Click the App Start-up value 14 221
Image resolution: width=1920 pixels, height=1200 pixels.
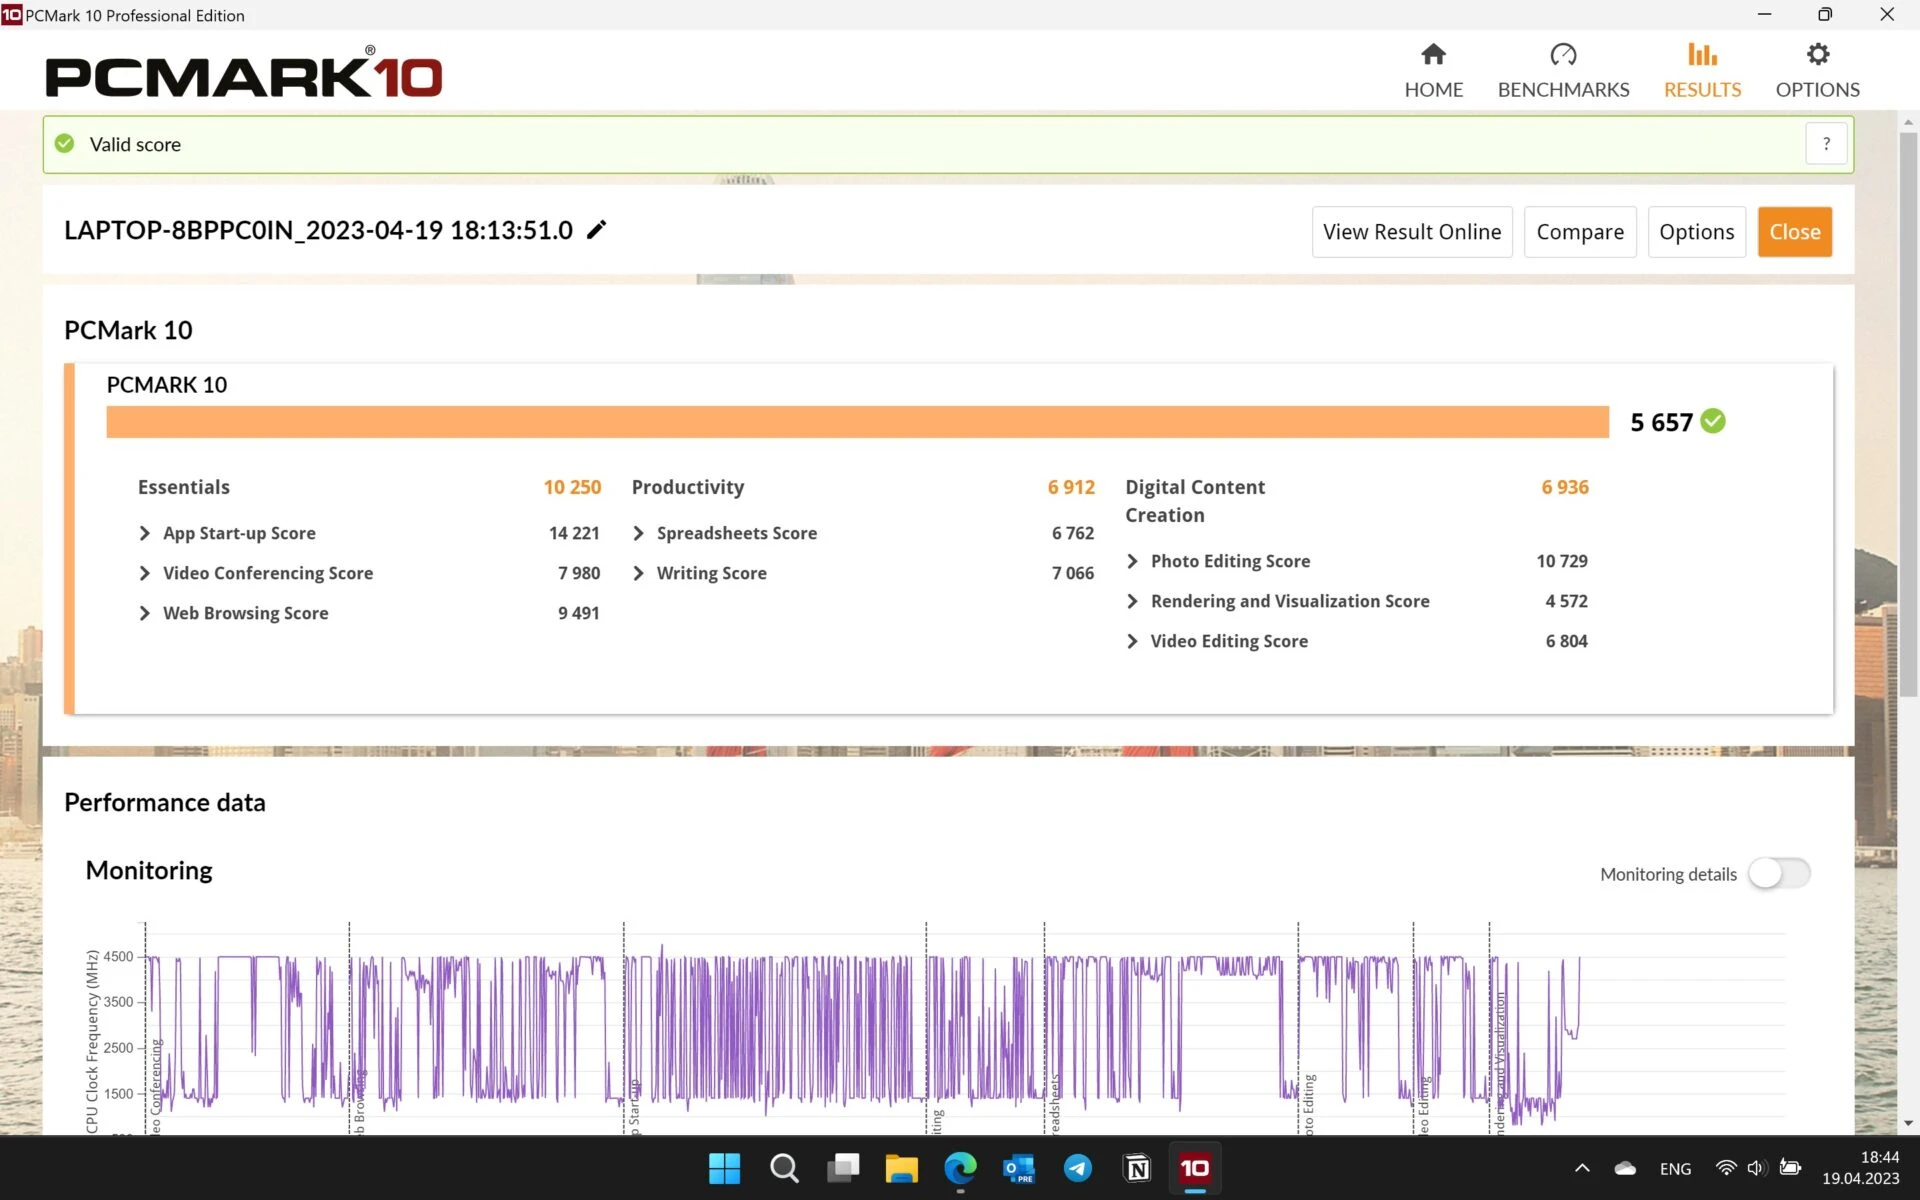574,533
